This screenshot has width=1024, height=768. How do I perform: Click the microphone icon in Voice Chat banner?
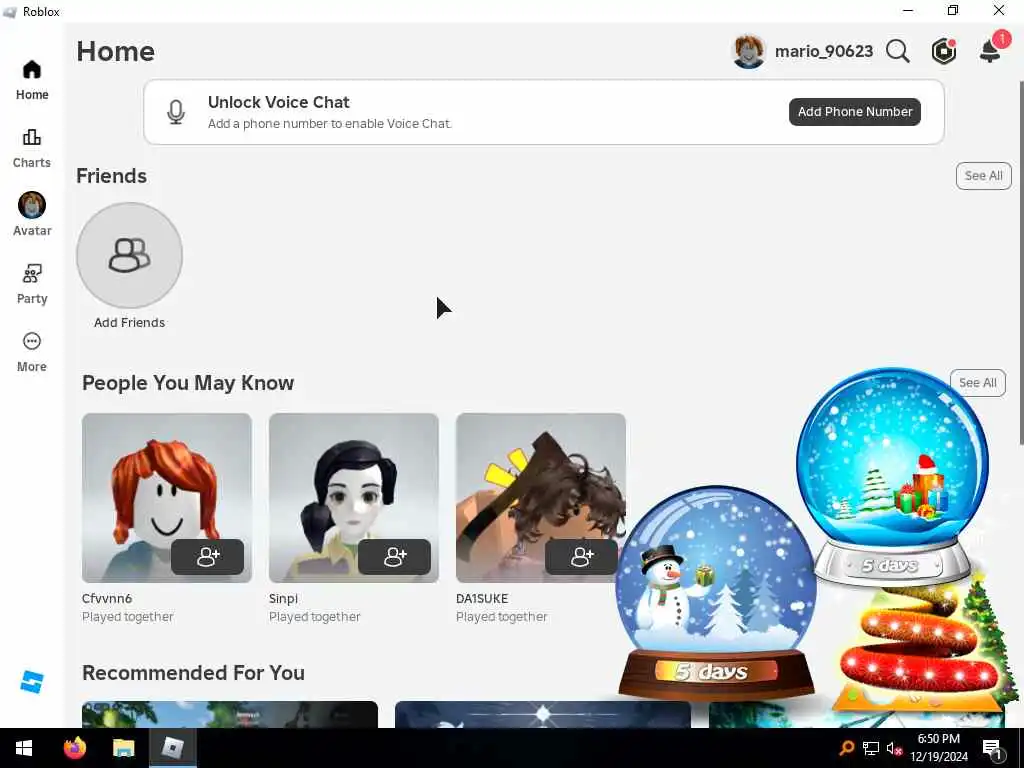[176, 112]
